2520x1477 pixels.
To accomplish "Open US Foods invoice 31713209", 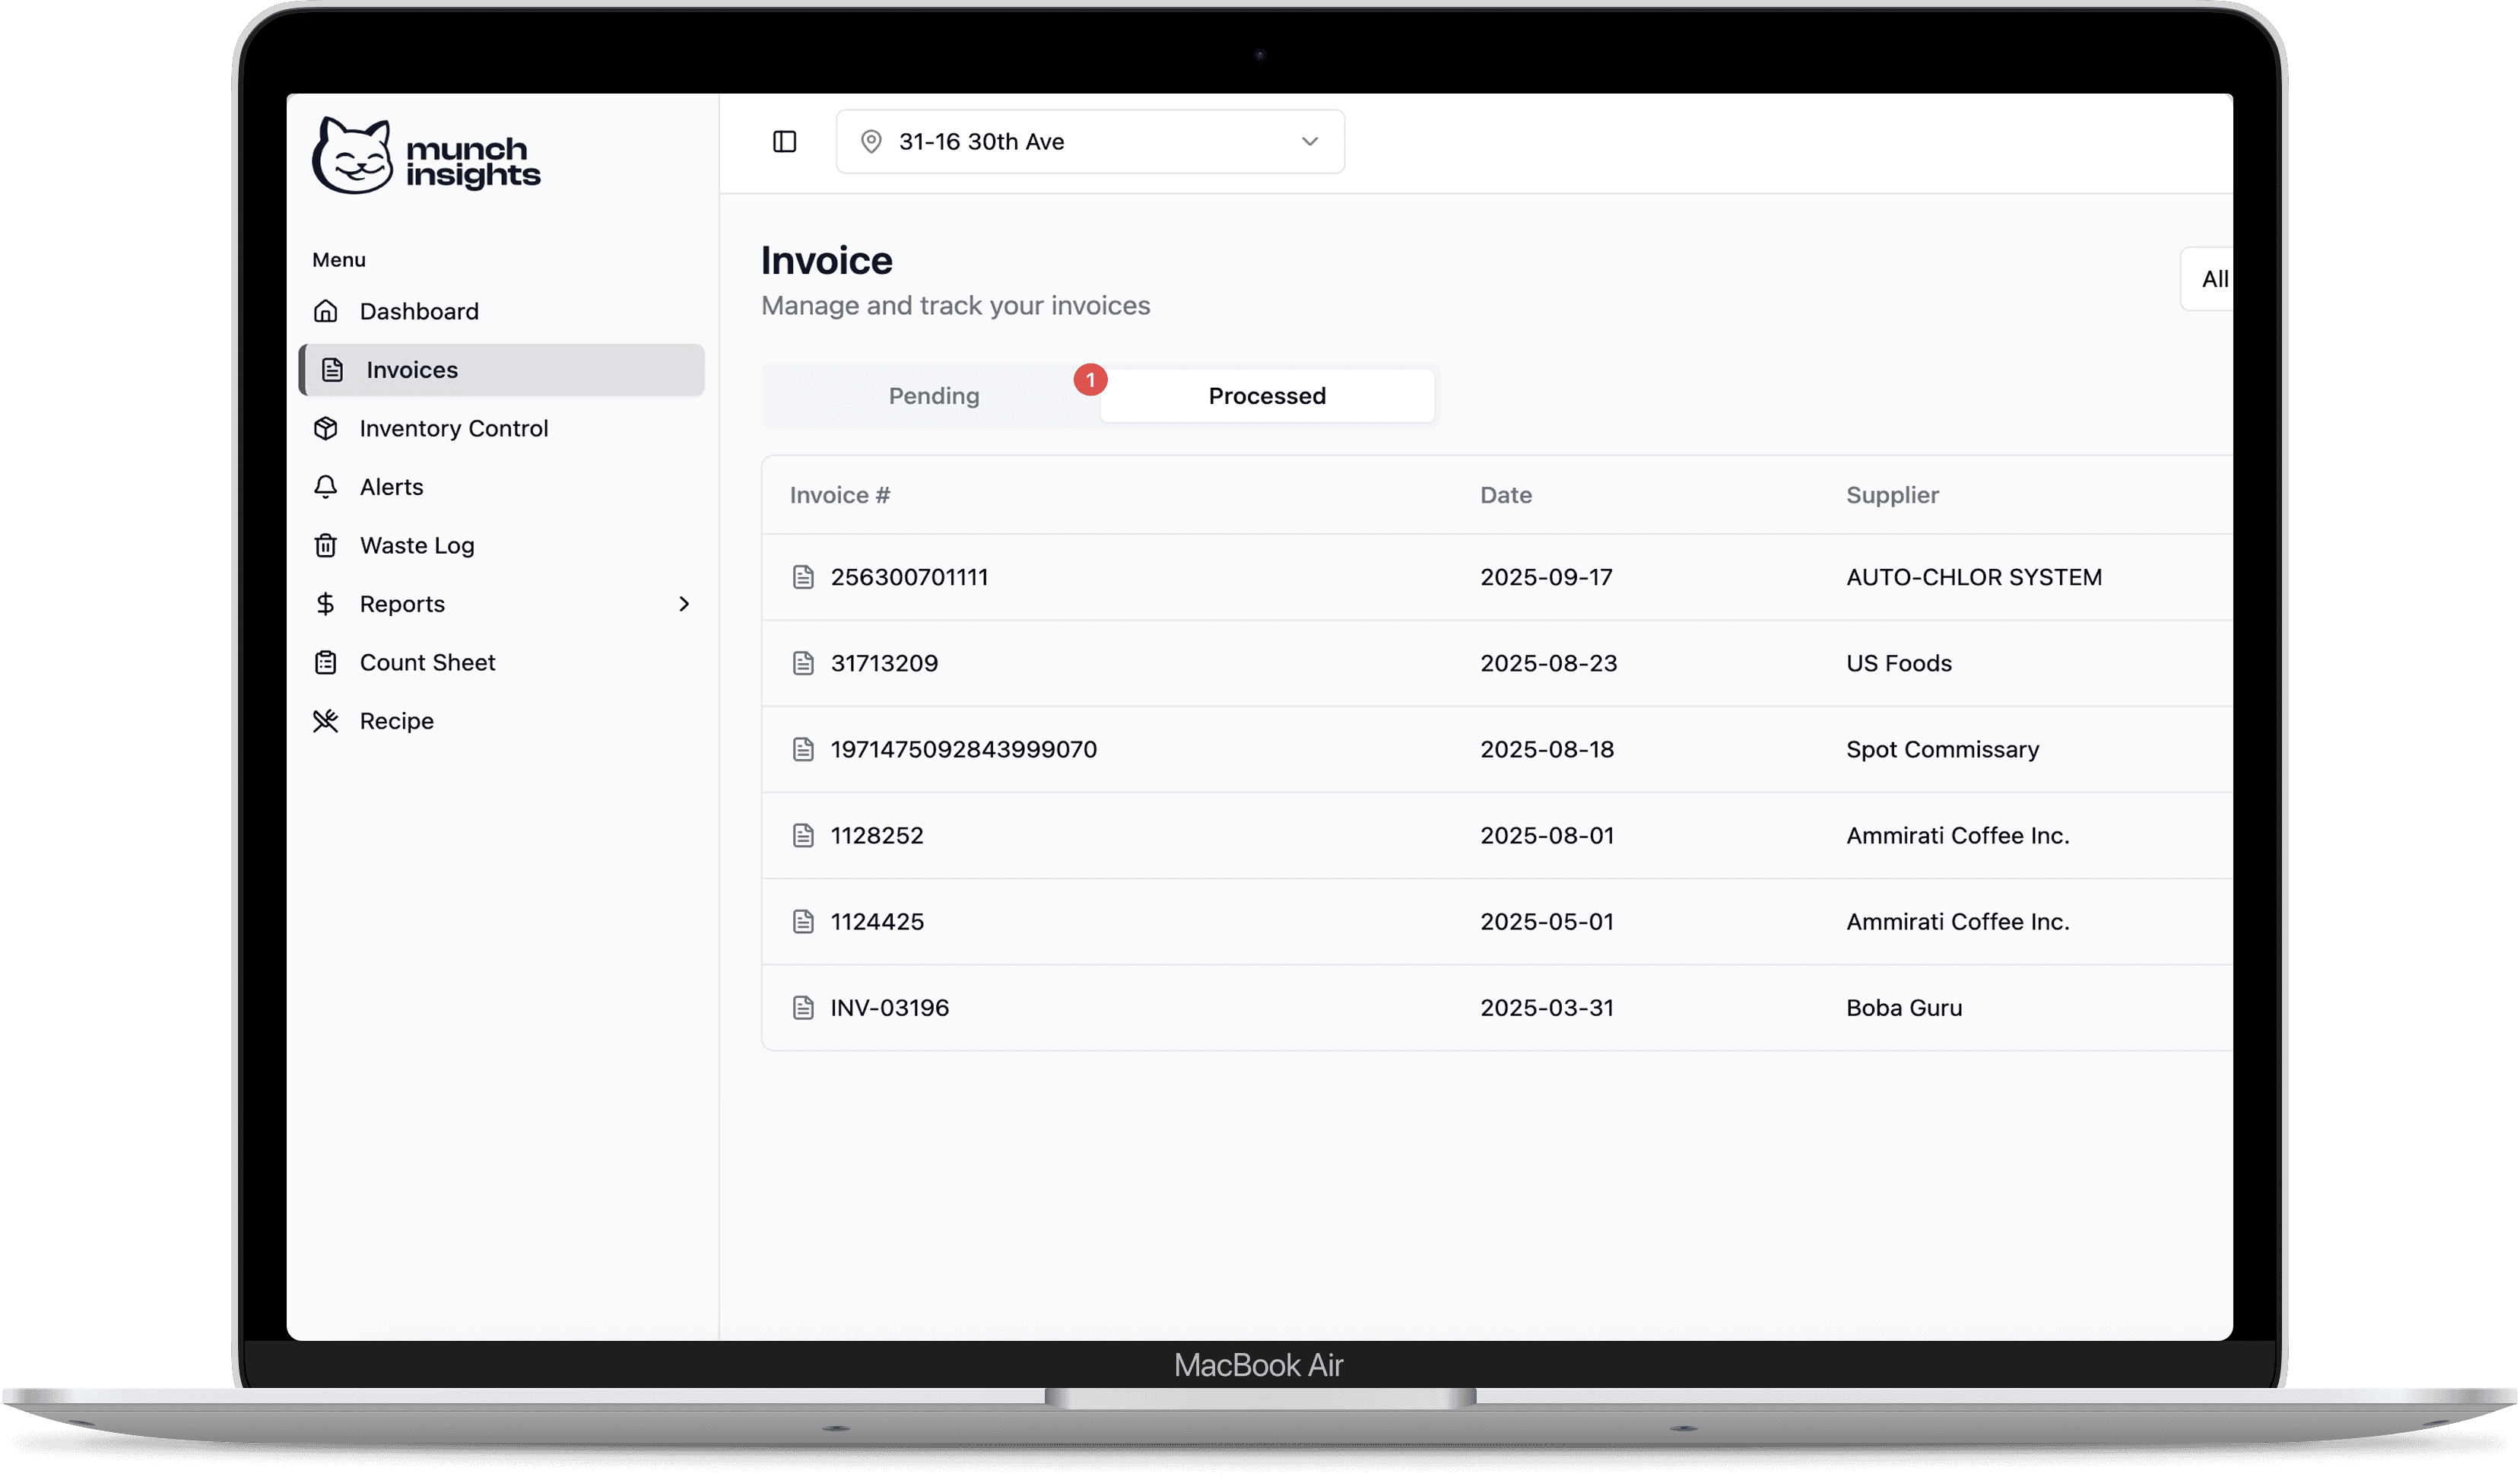I will (x=883, y=663).
